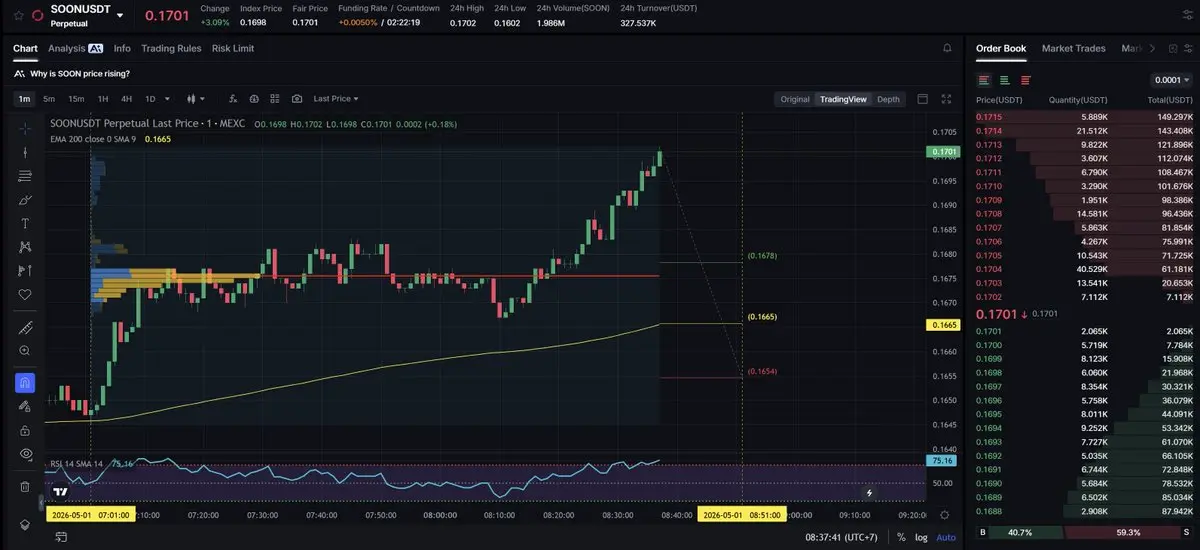The image size is (1200, 550).
Task: Click the notification bell icon
Action: (x=947, y=48)
